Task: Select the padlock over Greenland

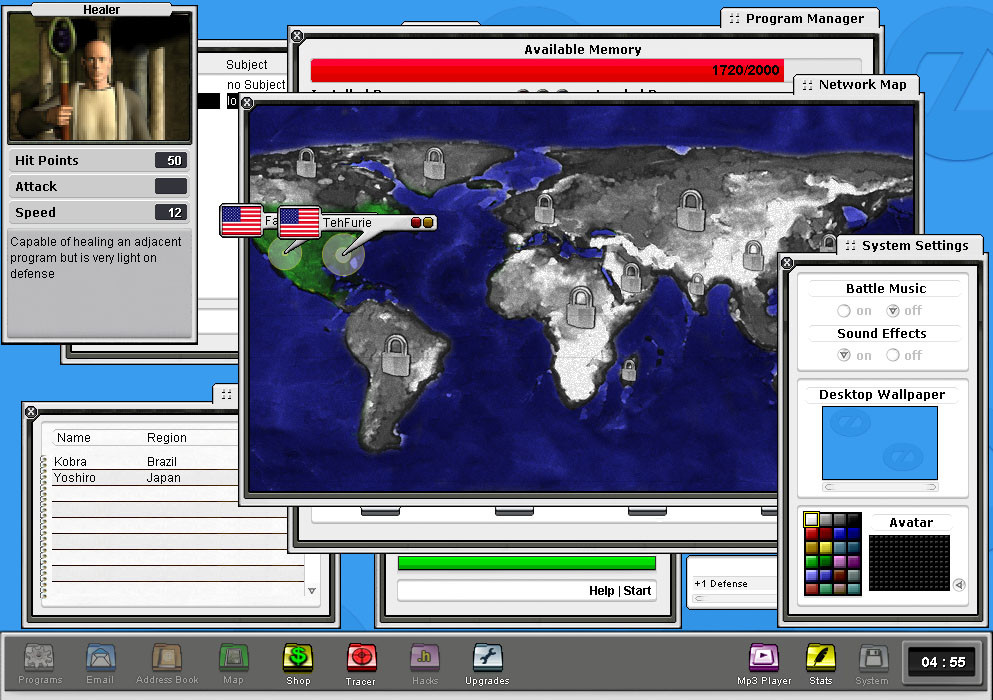Action: [434, 163]
